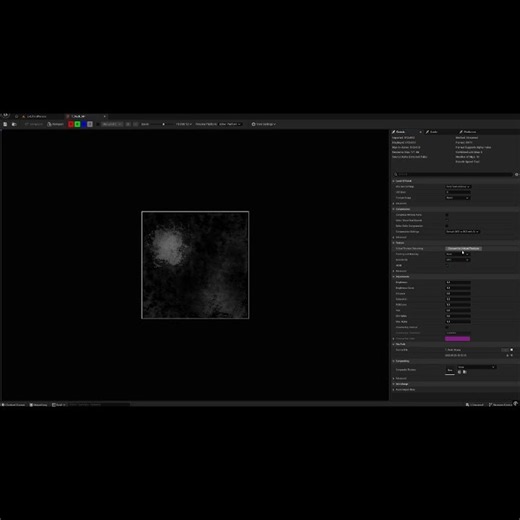Close the texture asset tab
The image size is (520, 520).
105,116
